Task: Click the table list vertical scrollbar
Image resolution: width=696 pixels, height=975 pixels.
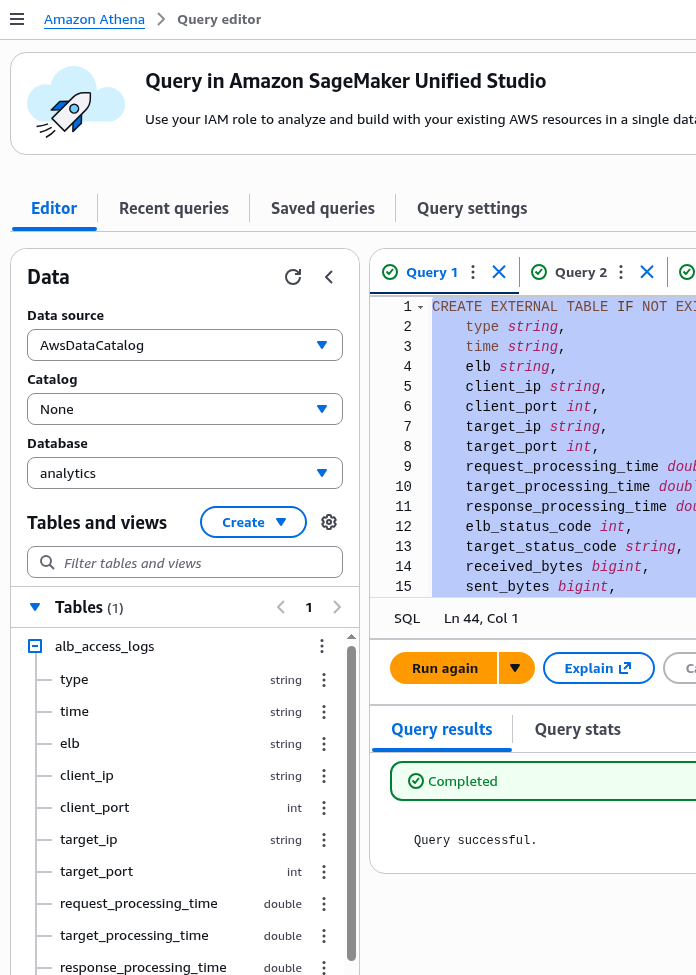Action: [x=351, y=800]
